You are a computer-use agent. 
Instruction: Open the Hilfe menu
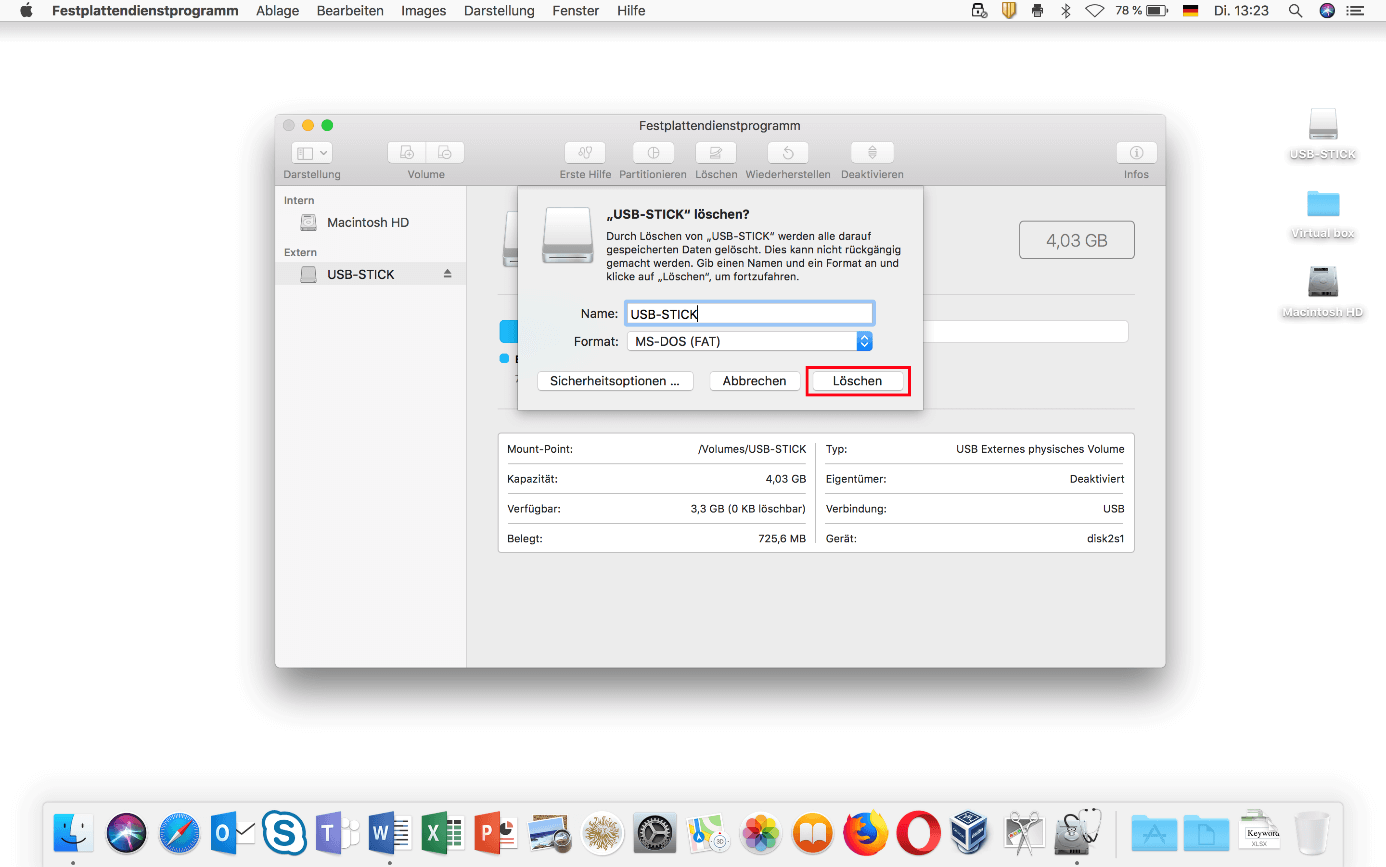[631, 11]
